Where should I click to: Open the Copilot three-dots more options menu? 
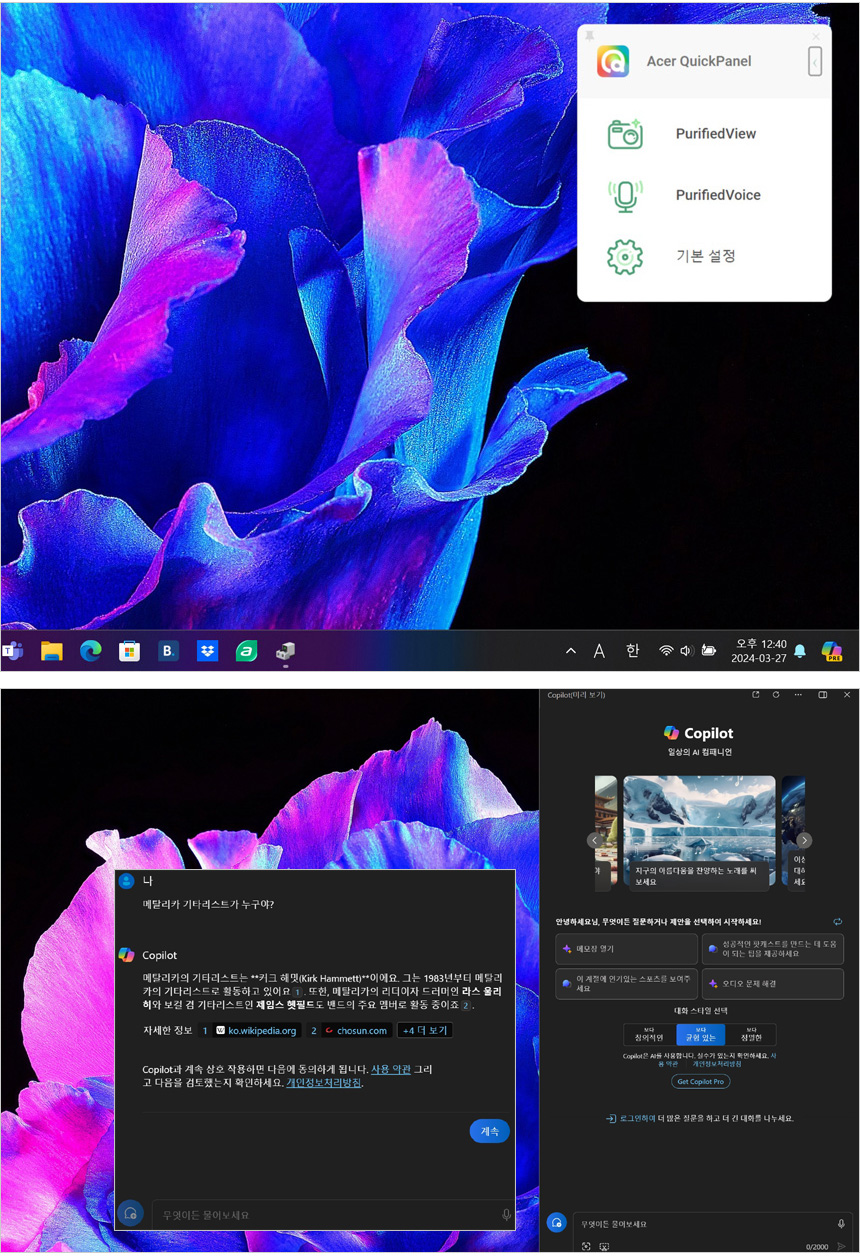(x=798, y=695)
